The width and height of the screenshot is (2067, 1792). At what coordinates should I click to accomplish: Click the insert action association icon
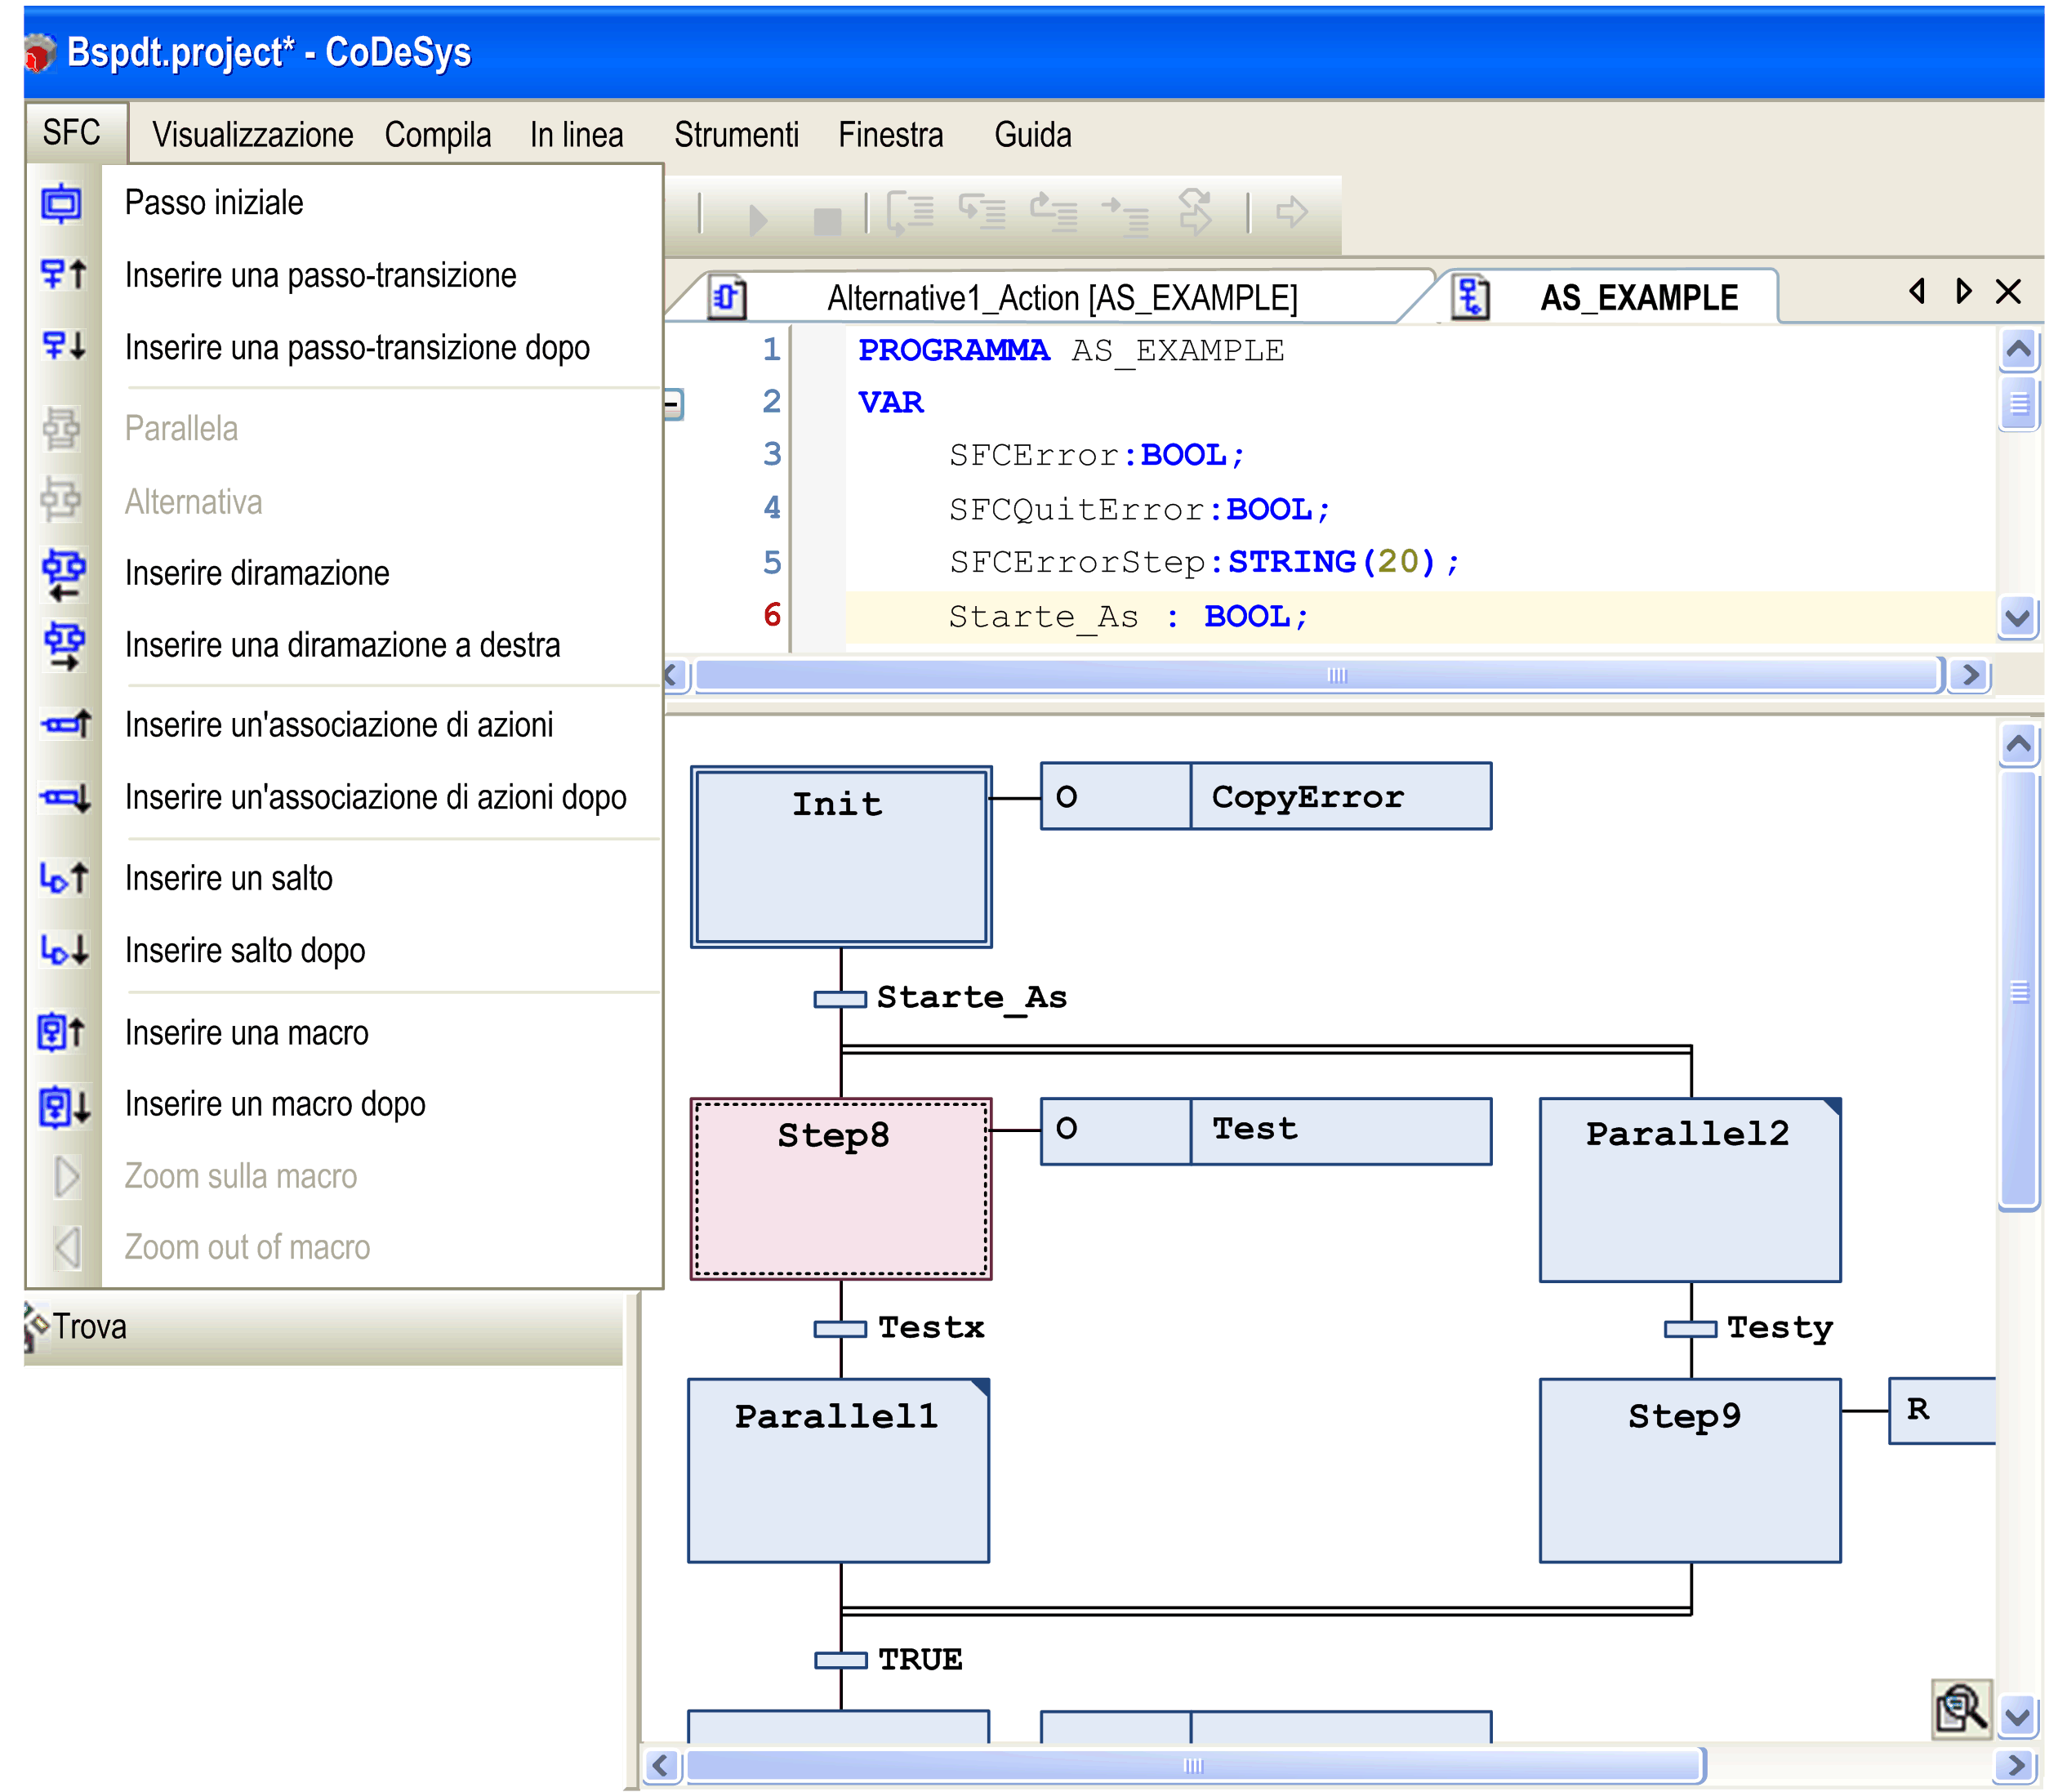(65, 724)
